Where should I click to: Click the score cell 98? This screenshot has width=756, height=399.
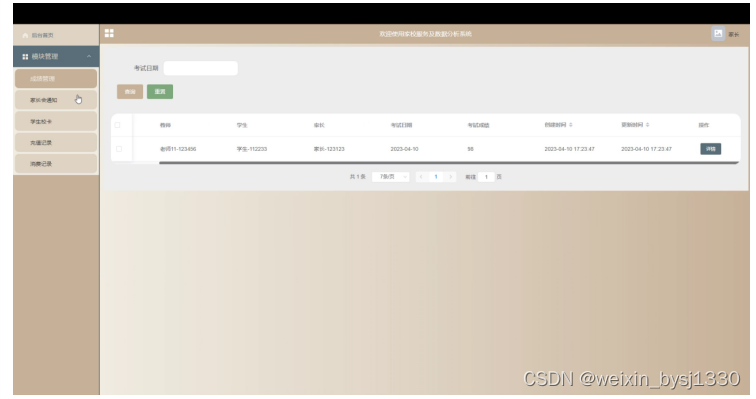click(470, 149)
